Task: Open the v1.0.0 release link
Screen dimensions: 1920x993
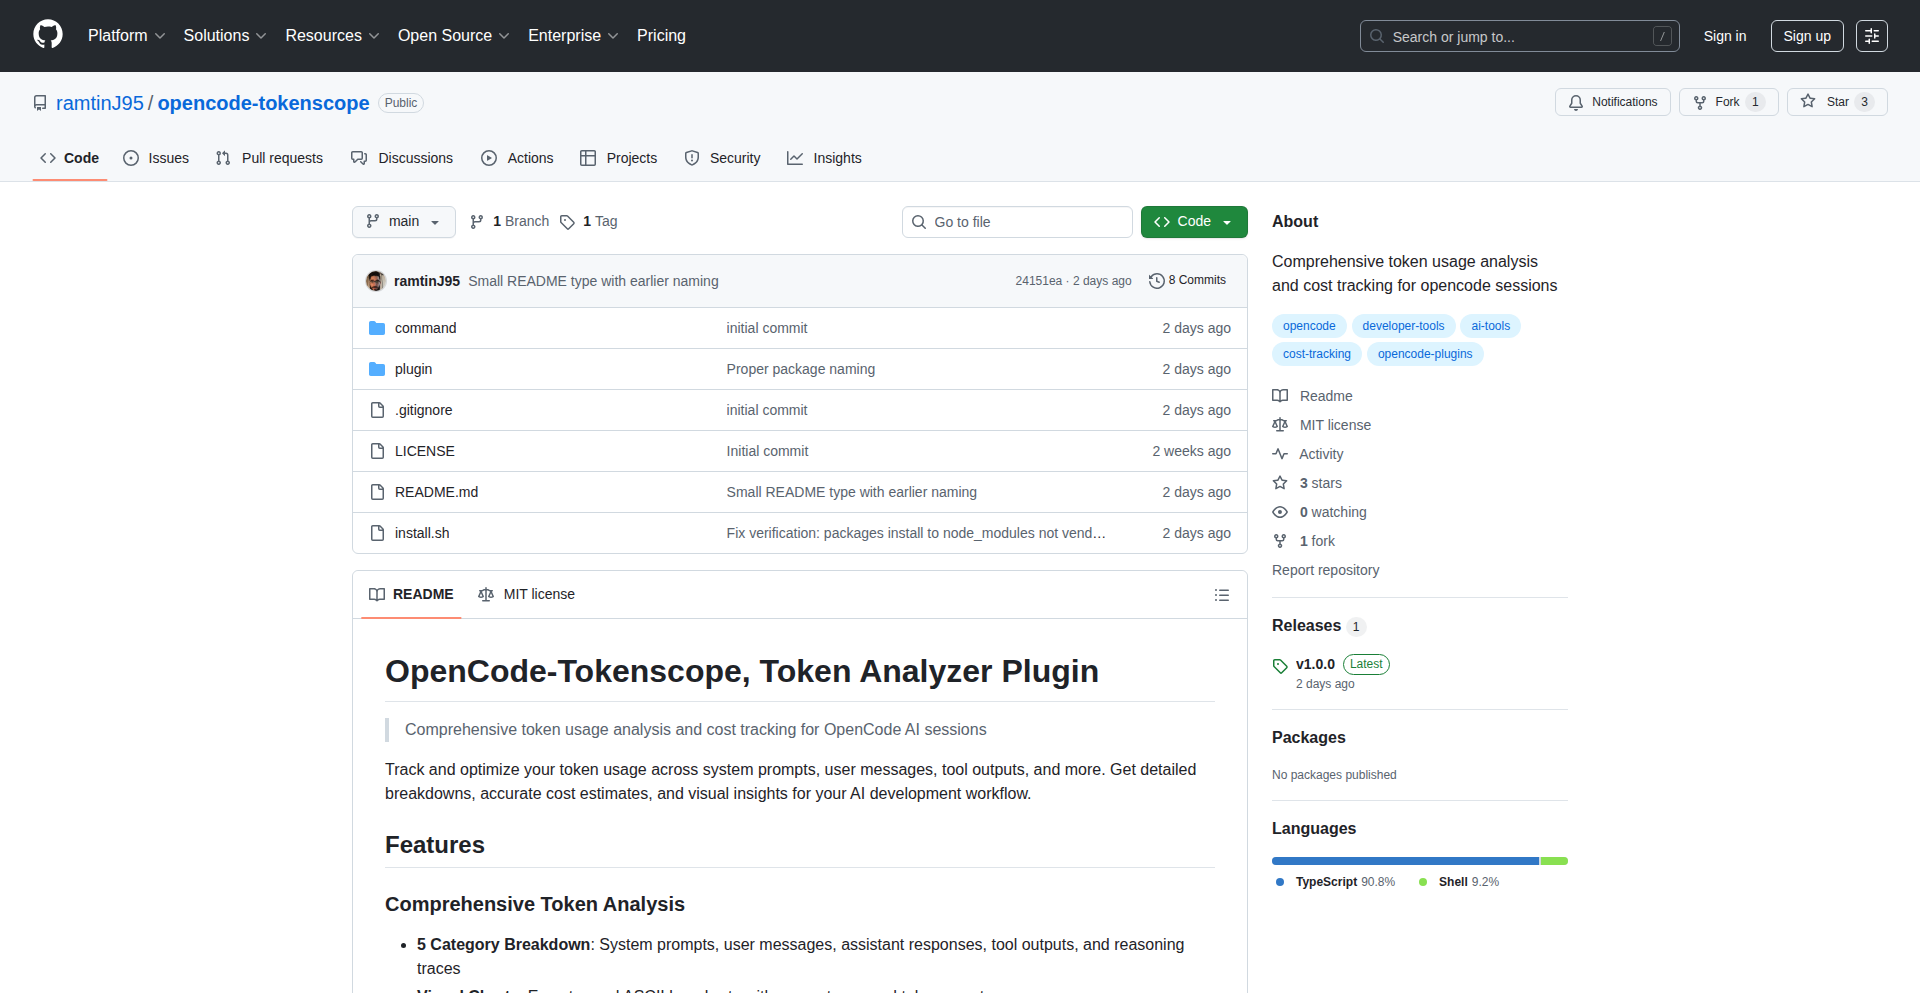Action: [x=1315, y=663]
